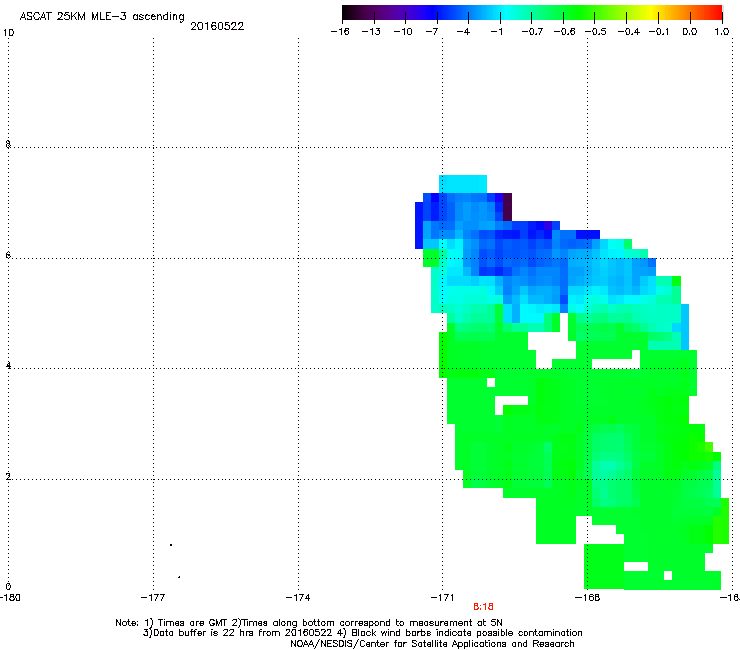Click the "Note: 1) Times are GMT" line
This screenshot has height=650, width=740.
pos(309,623)
